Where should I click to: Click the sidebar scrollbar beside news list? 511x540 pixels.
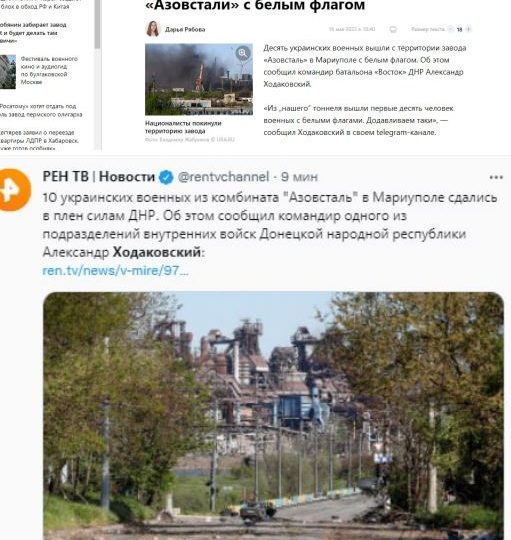click(98, 75)
